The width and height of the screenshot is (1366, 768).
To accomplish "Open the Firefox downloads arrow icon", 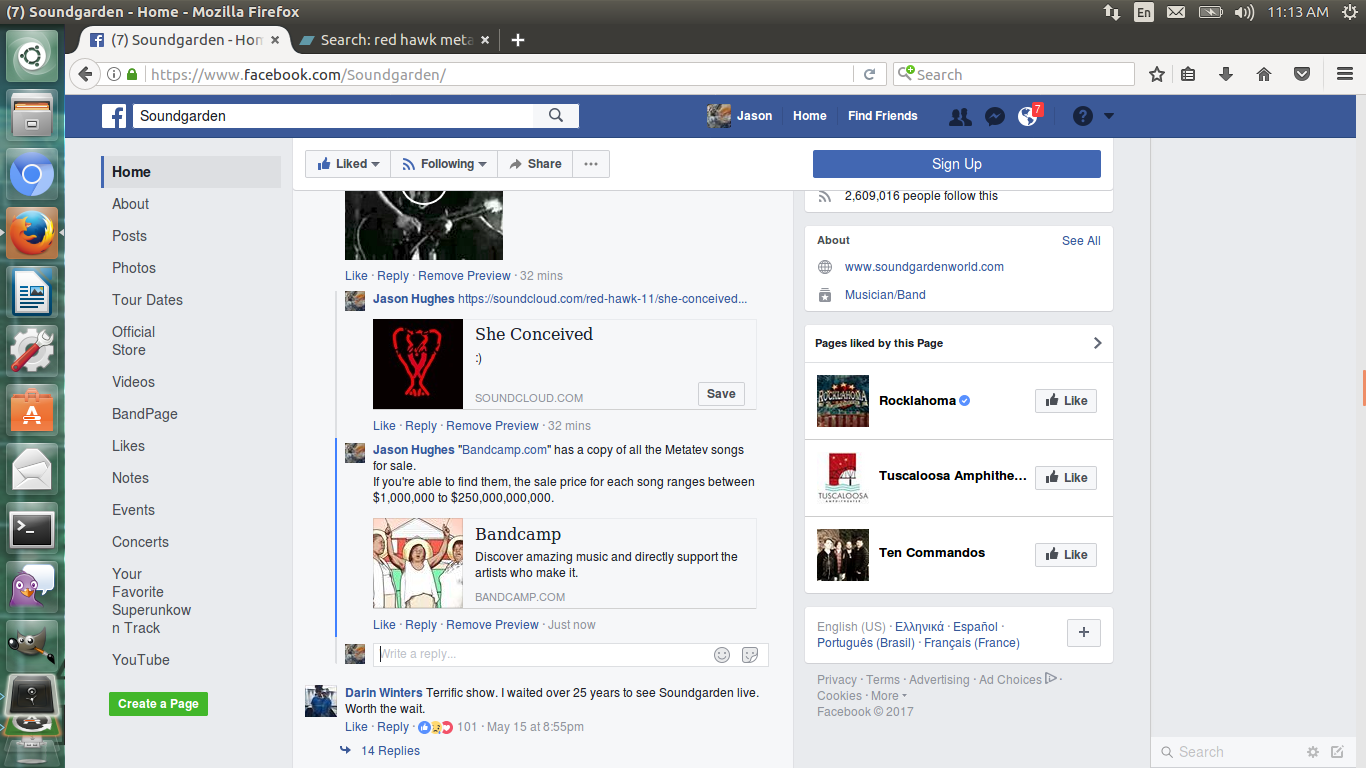I will 1226,74.
